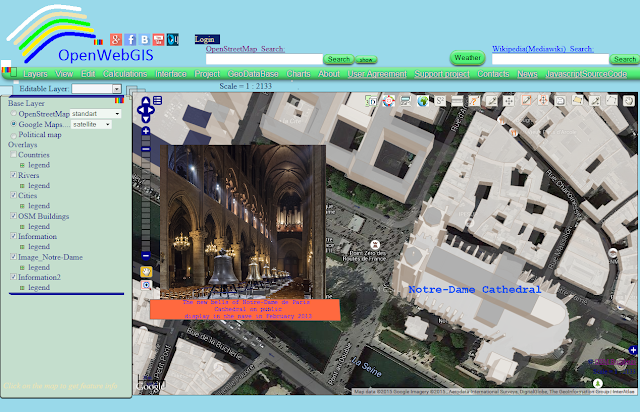Uncheck the Cities overlay
Image resolution: width=640 pixels, height=412 pixels.
point(13,195)
